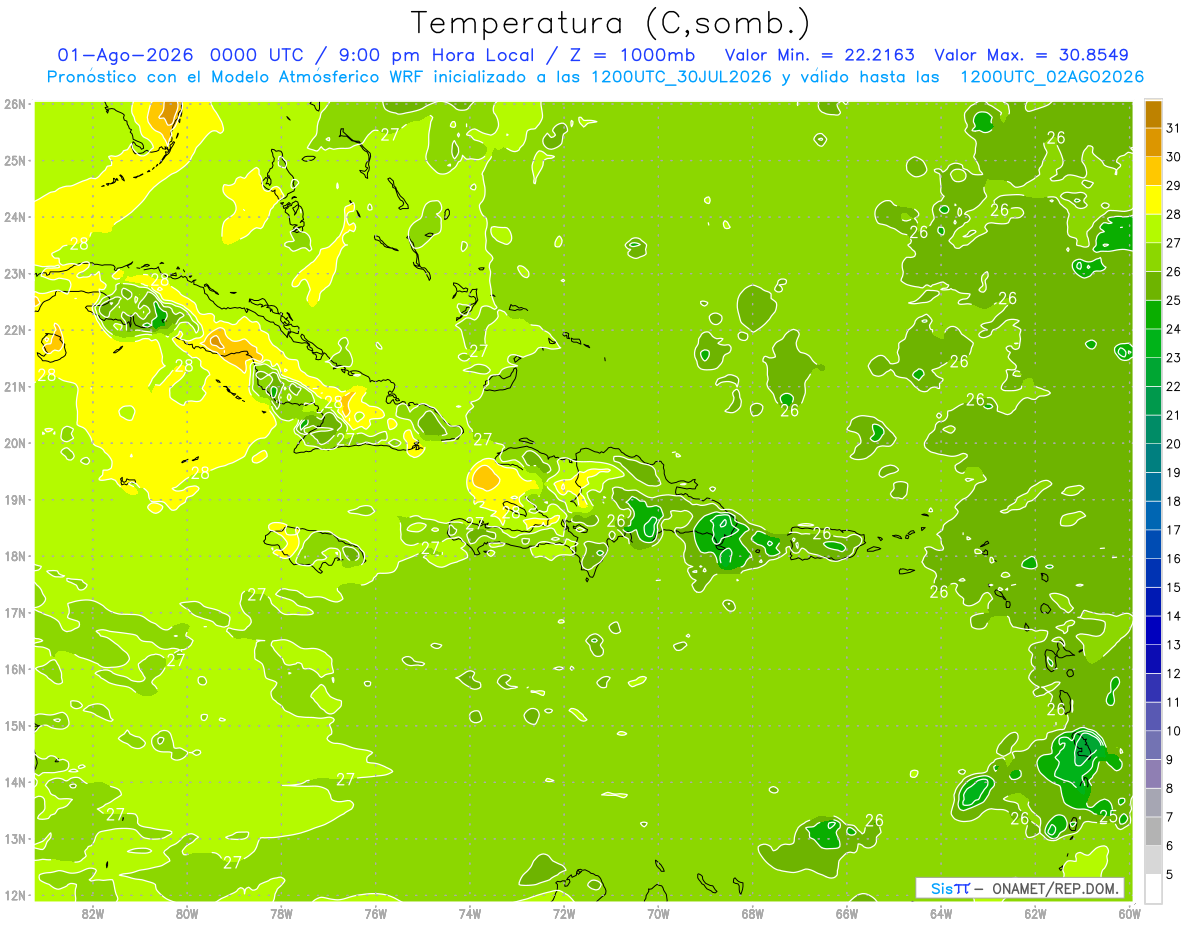
Task: Click the number 24 on the color scale
Action: (1174, 329)
